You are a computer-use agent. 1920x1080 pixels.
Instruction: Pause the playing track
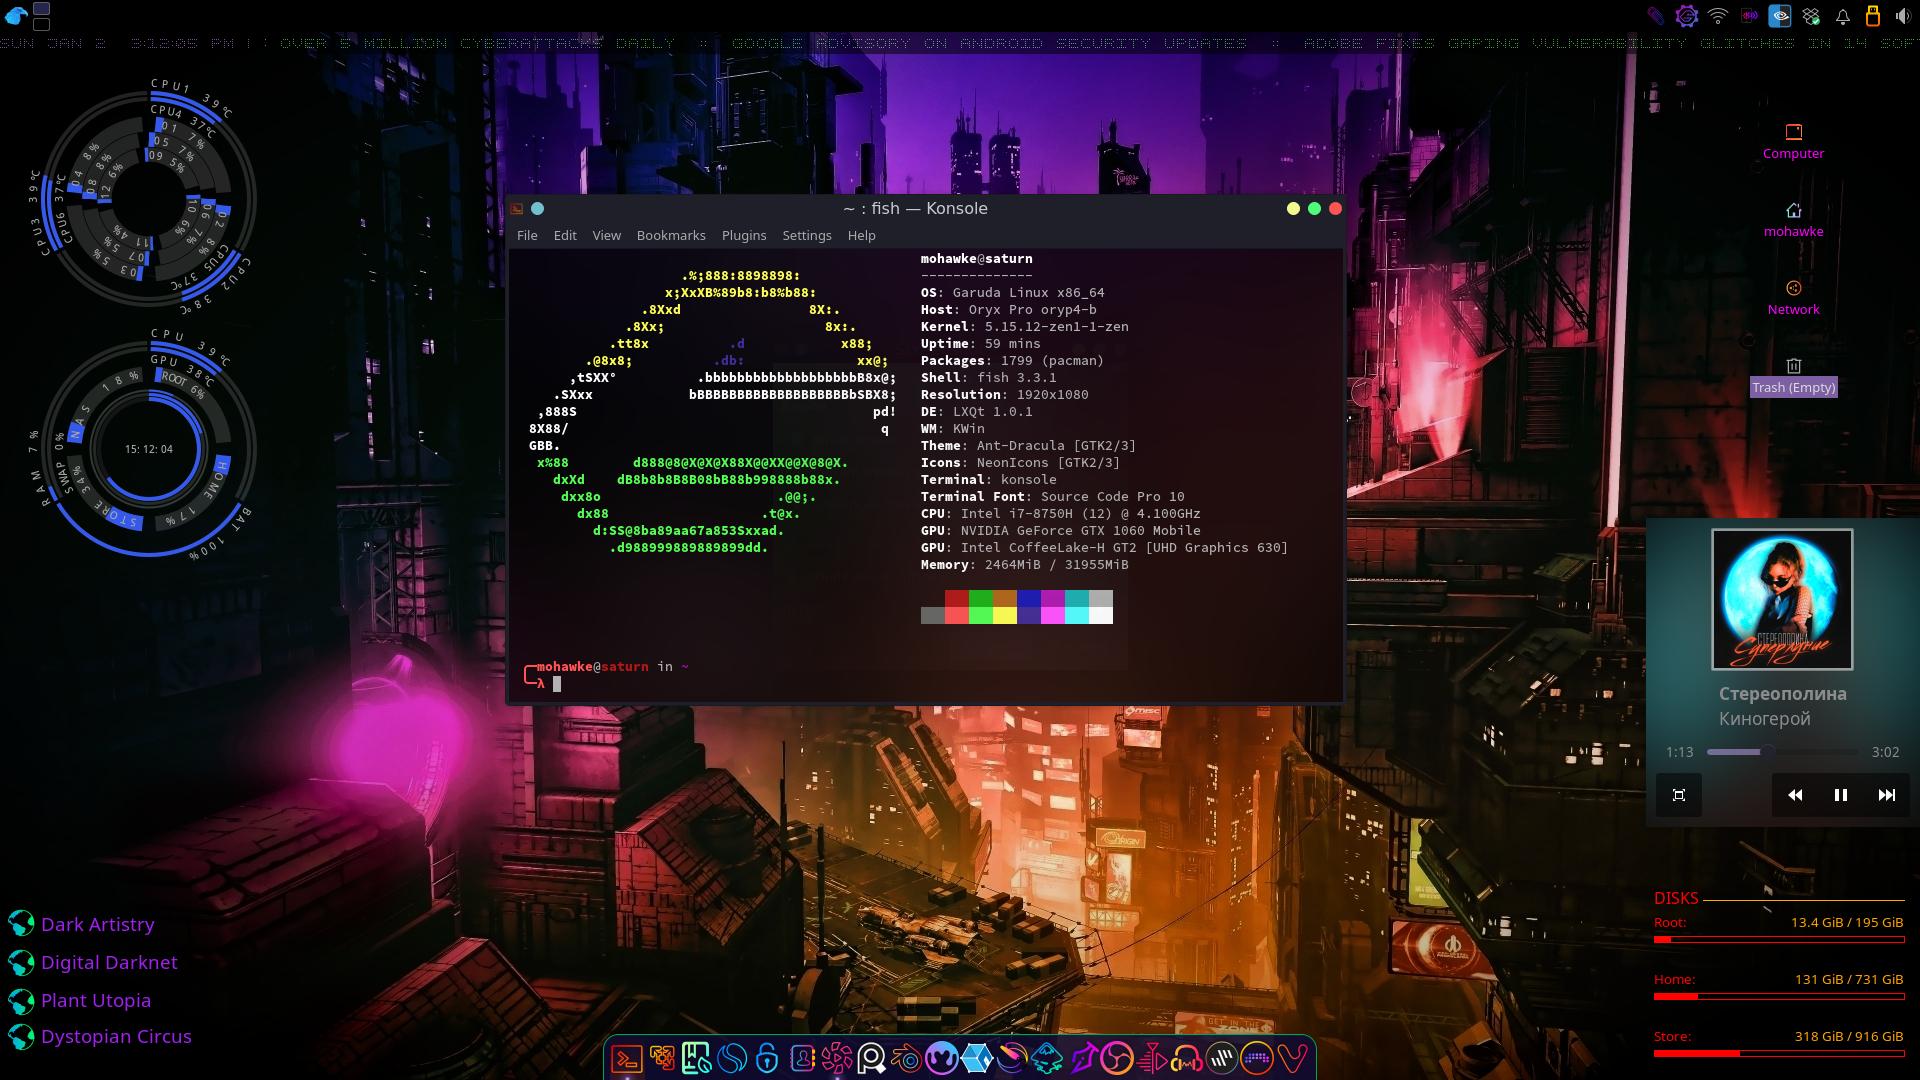pos(1840,795)
